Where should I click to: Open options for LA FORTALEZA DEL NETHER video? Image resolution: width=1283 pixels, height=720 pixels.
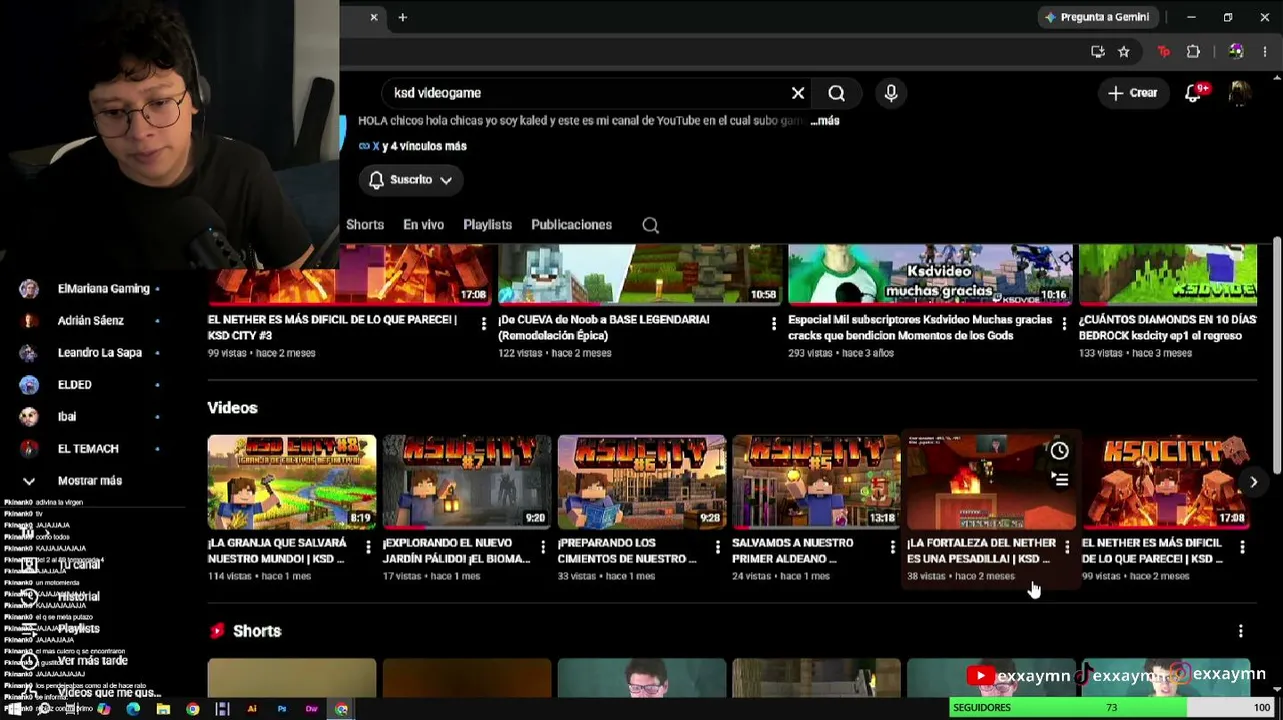click(1067, 547)
